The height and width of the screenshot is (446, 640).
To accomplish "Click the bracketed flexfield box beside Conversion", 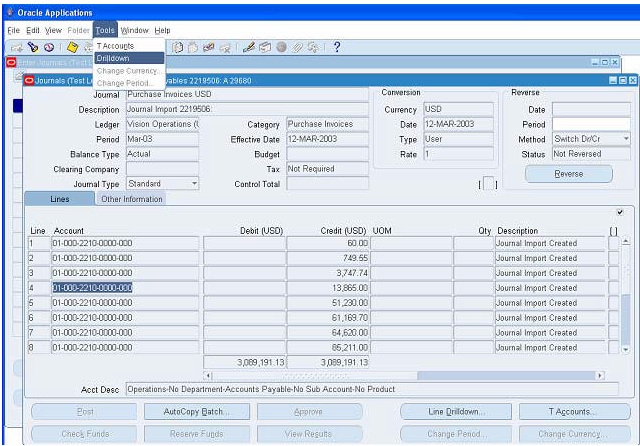I will point(488,184).
